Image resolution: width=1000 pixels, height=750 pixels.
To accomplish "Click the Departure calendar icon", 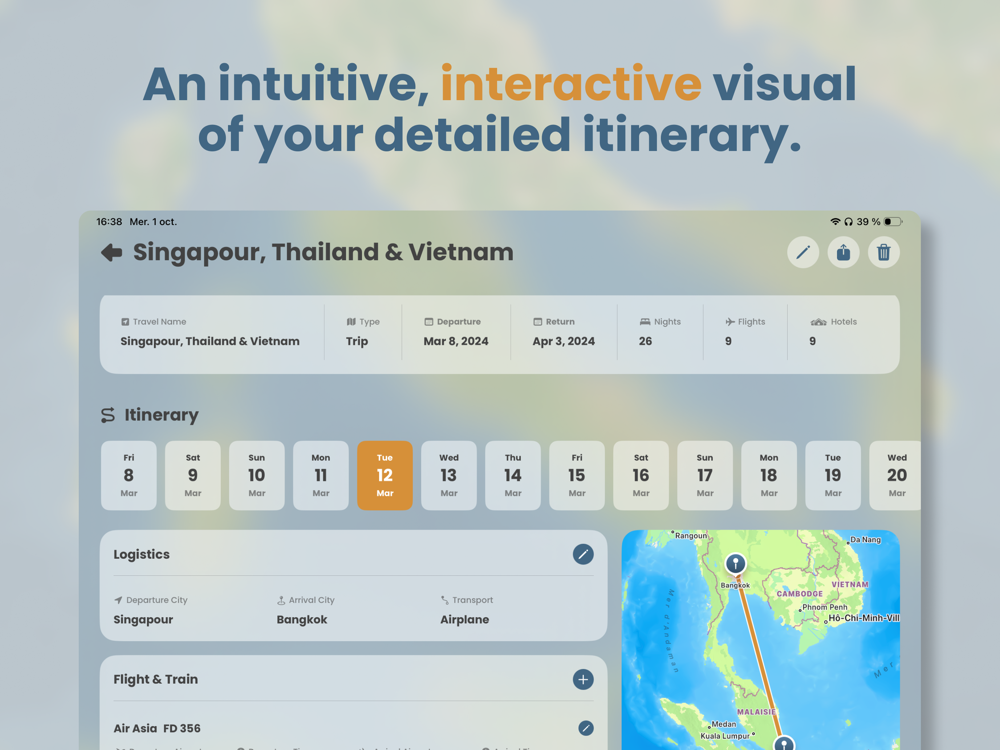I will coord(429,322).
